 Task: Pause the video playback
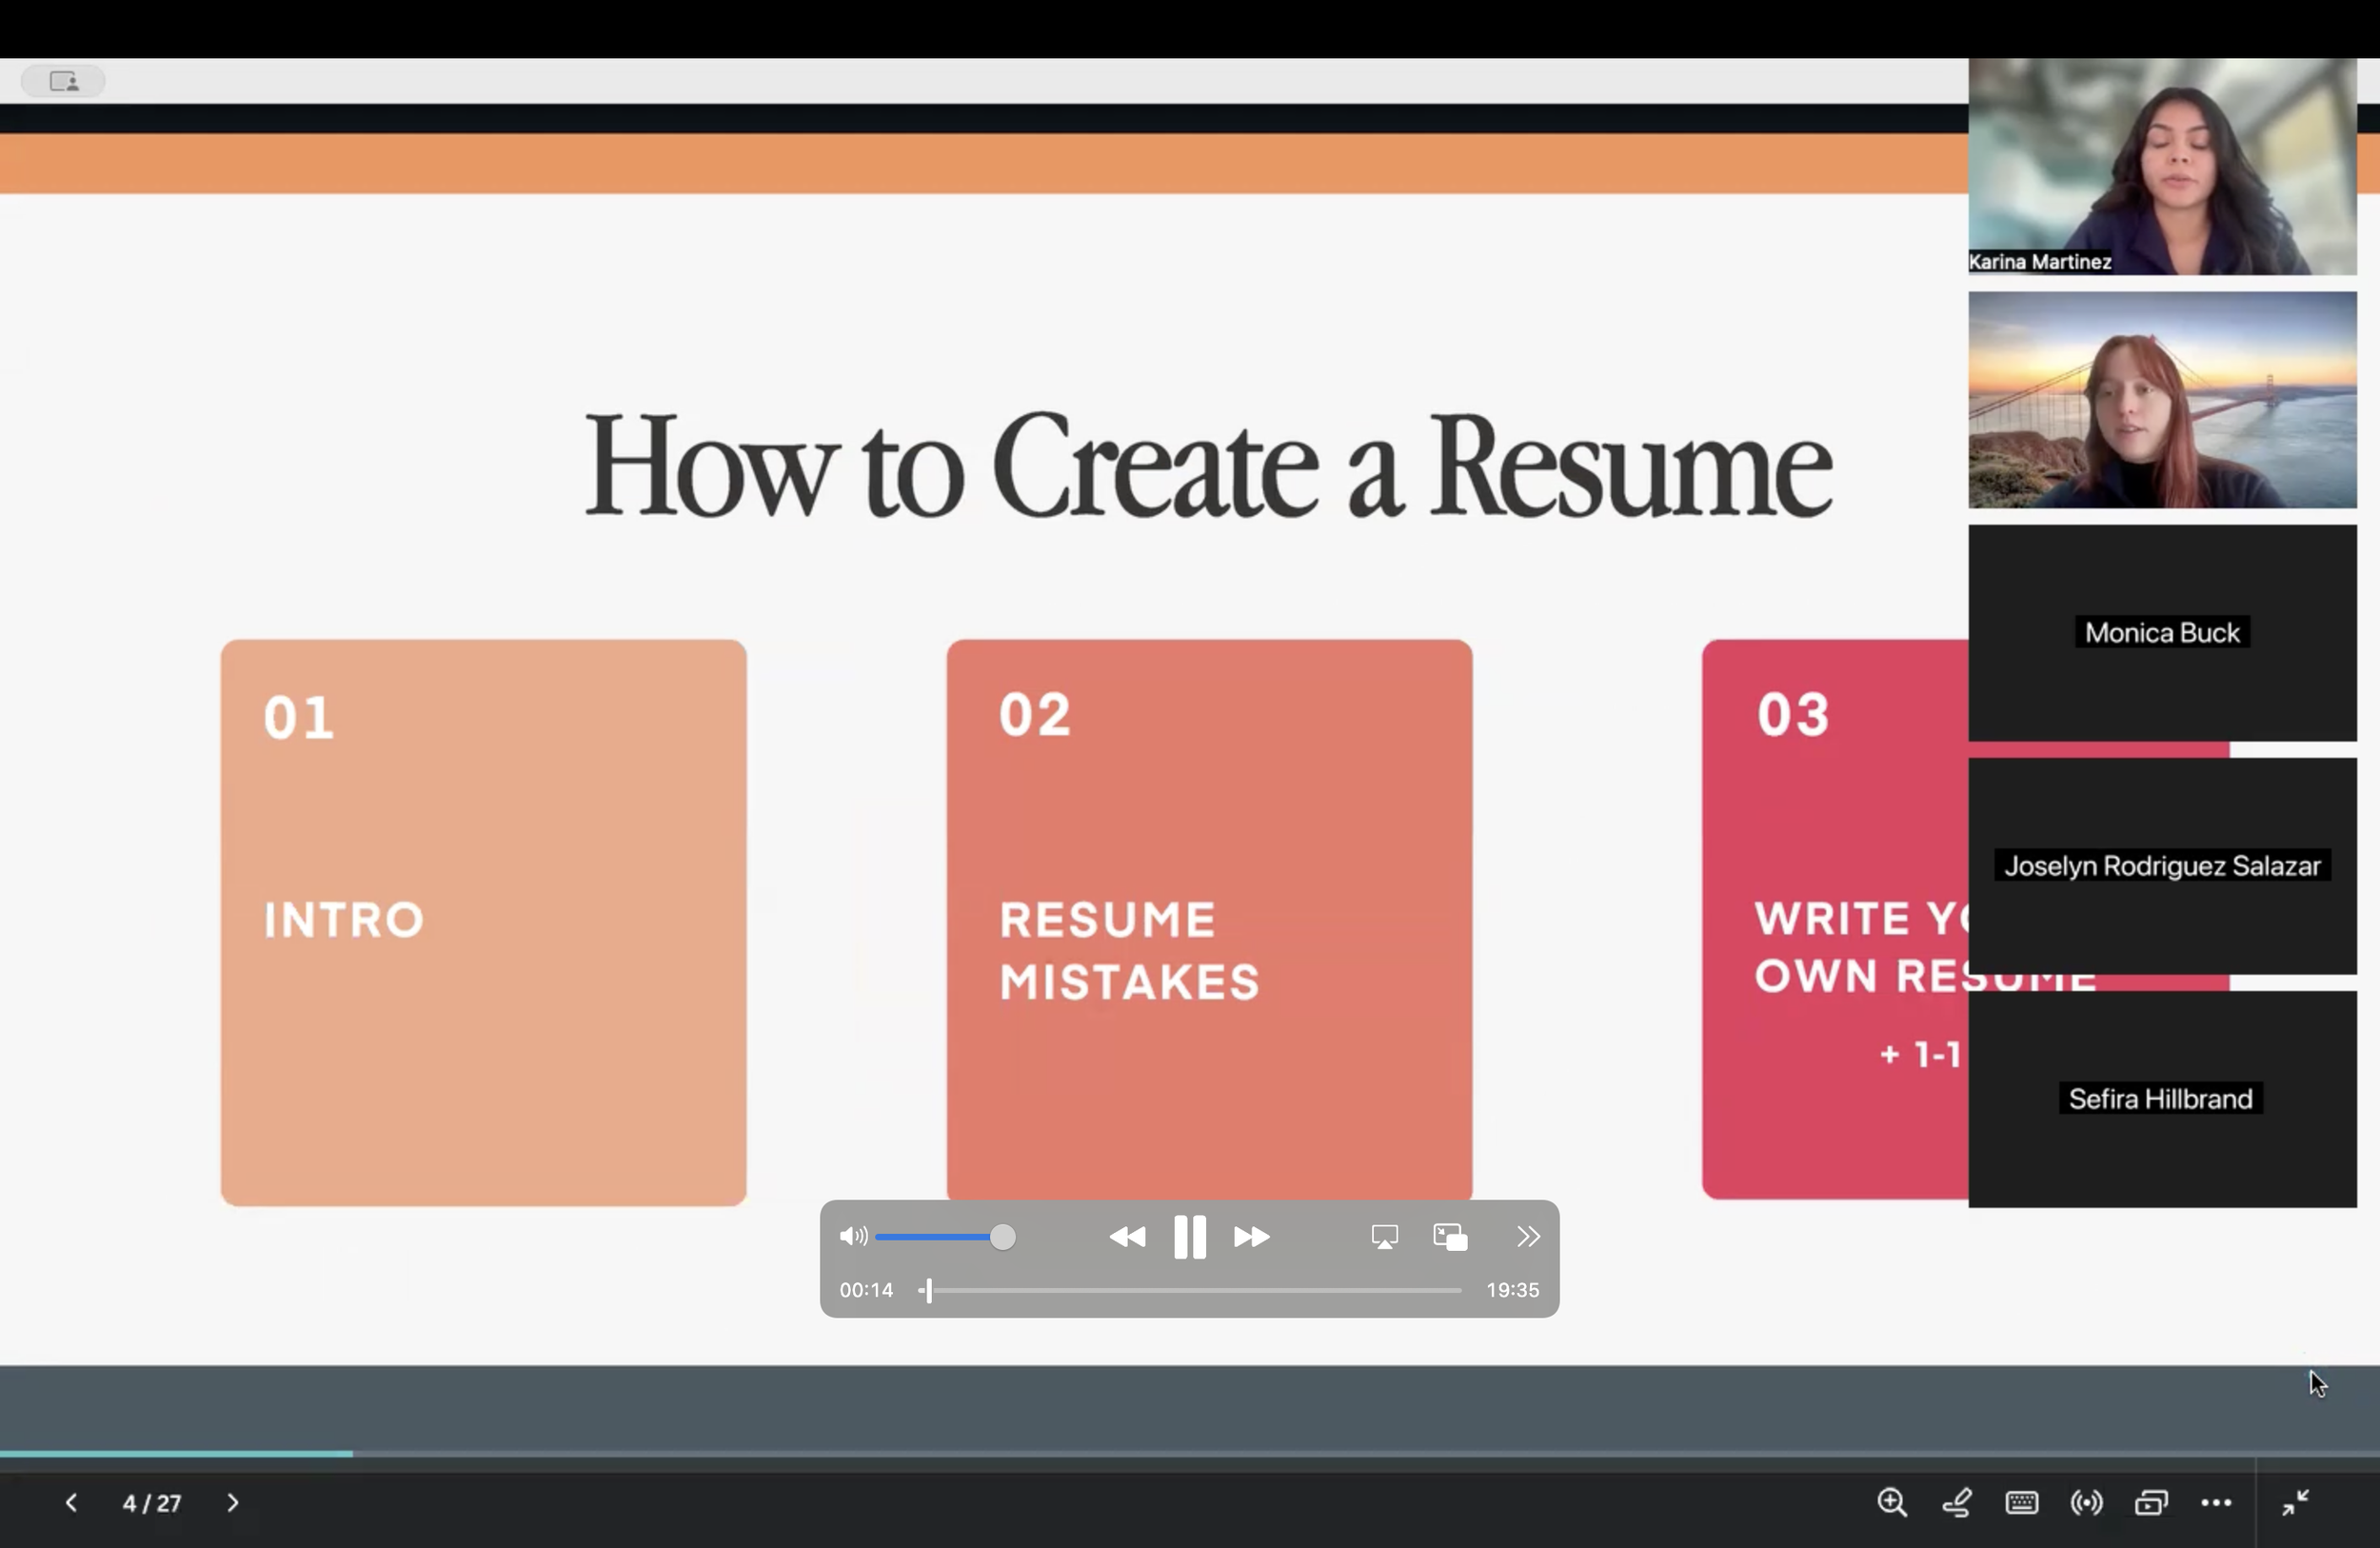tap(1189, 1236)
